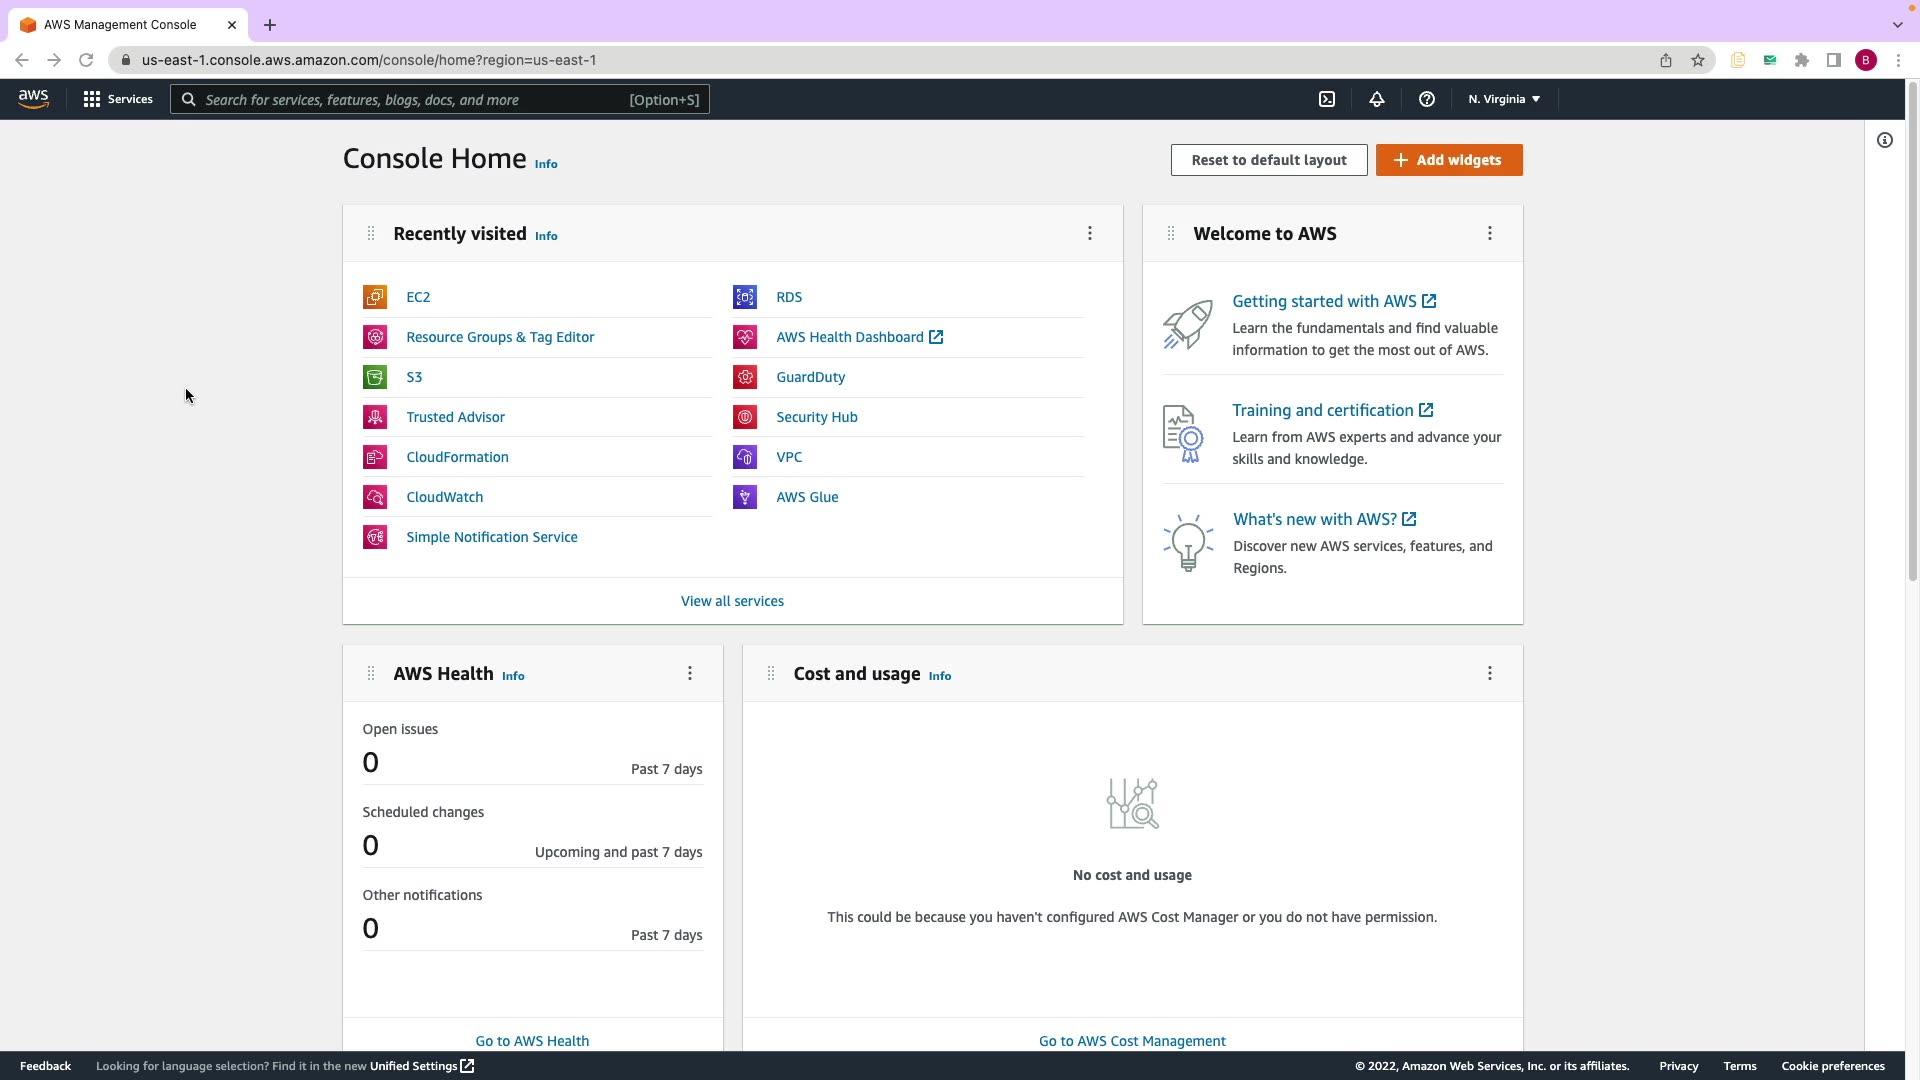Click the EC2 service icon

375,297
